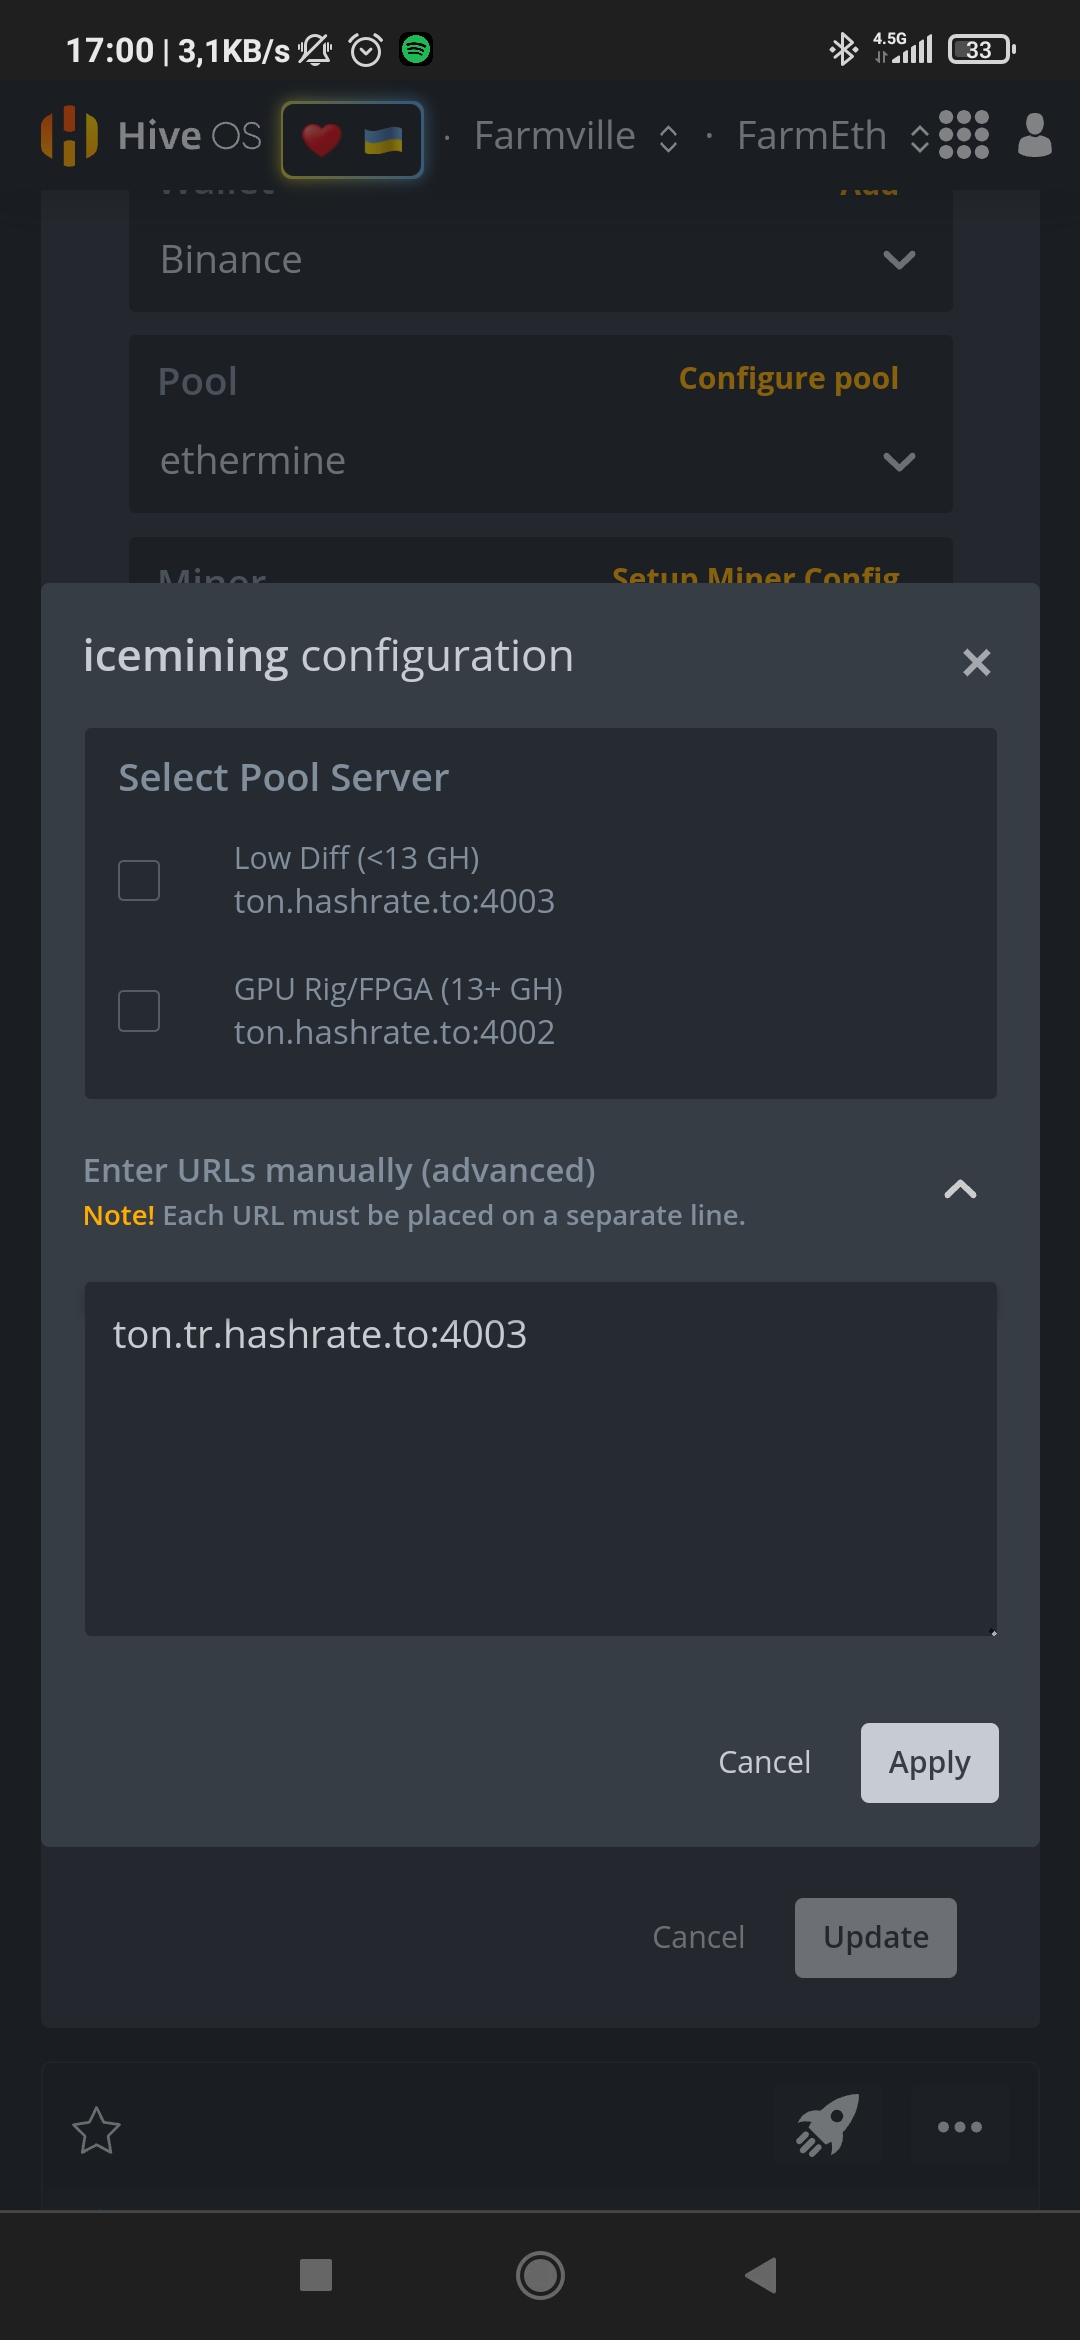This screenshot has height=2340, width=1080.
Task: Tap the Spotify status bar icon
Action: (x=416, y=49)
